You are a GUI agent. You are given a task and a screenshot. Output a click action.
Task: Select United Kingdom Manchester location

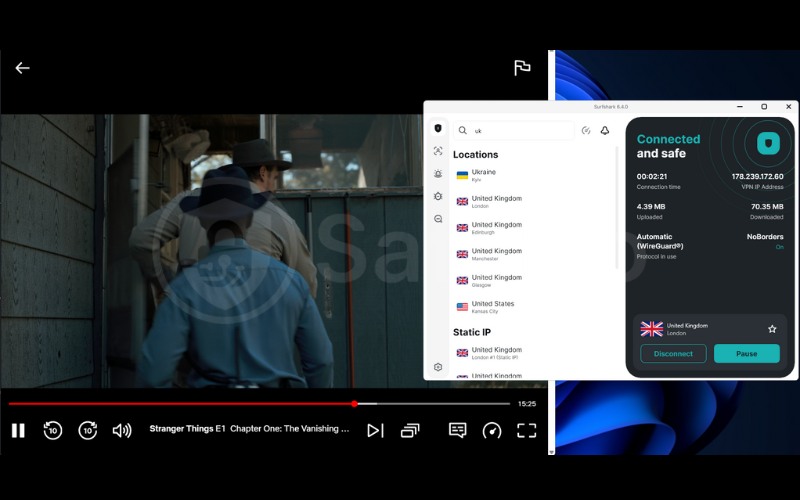tap(533, 254)
